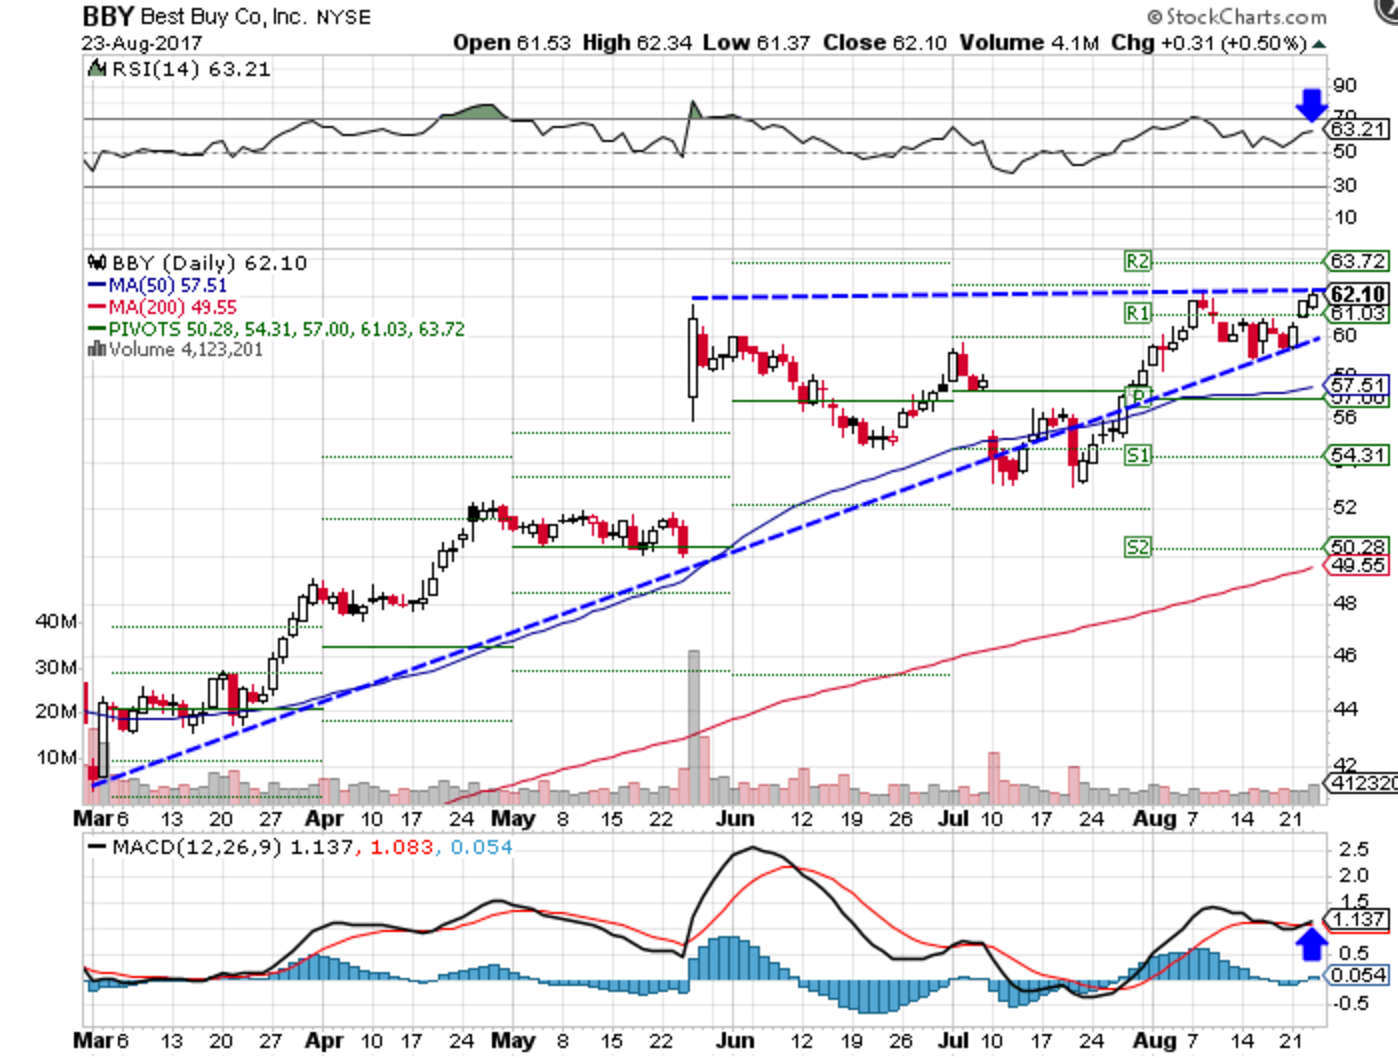This screenshot has width=1398, height=1058.
Task: Click the date 23-Aug-2017
Action: (x=142, y=44)
